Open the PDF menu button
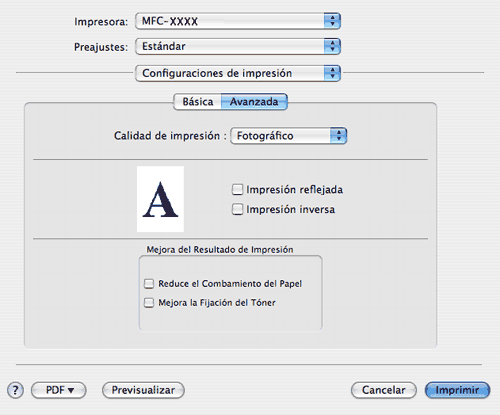 (x=59, y=390)
